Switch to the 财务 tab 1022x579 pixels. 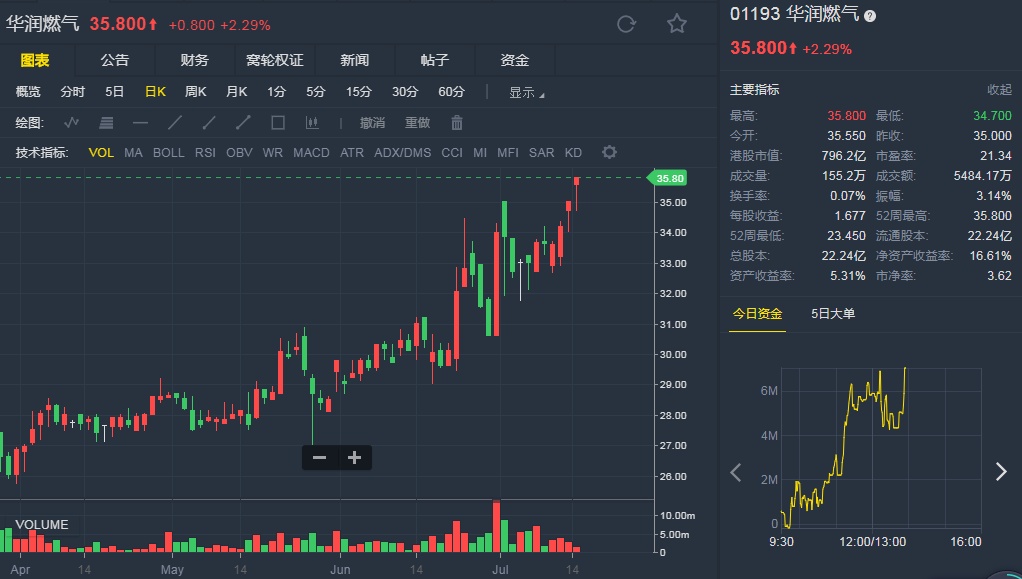(194, 60)
